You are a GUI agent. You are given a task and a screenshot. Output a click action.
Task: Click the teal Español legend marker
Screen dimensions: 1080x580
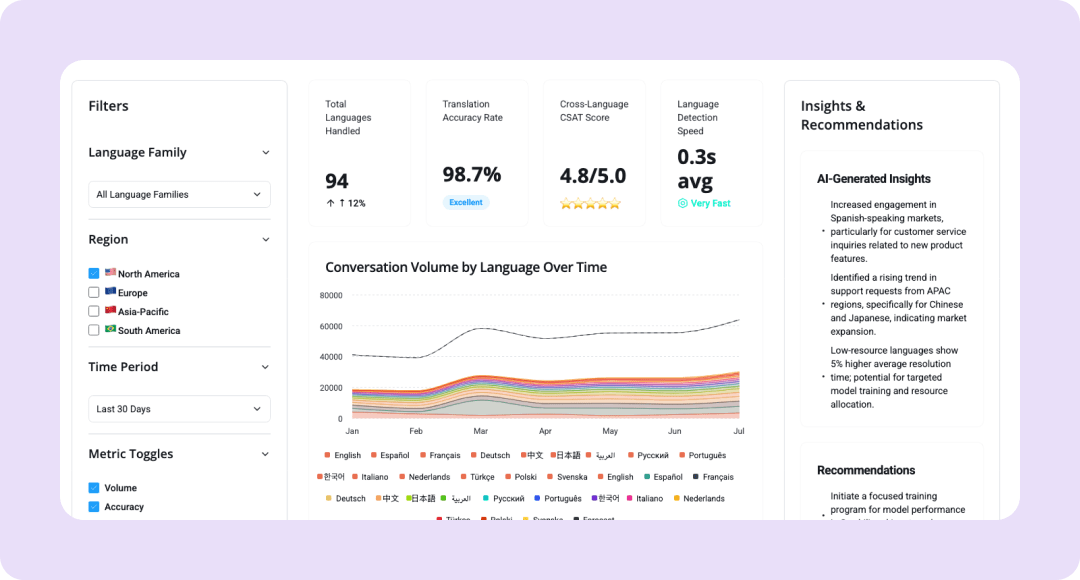pos(648,477)
